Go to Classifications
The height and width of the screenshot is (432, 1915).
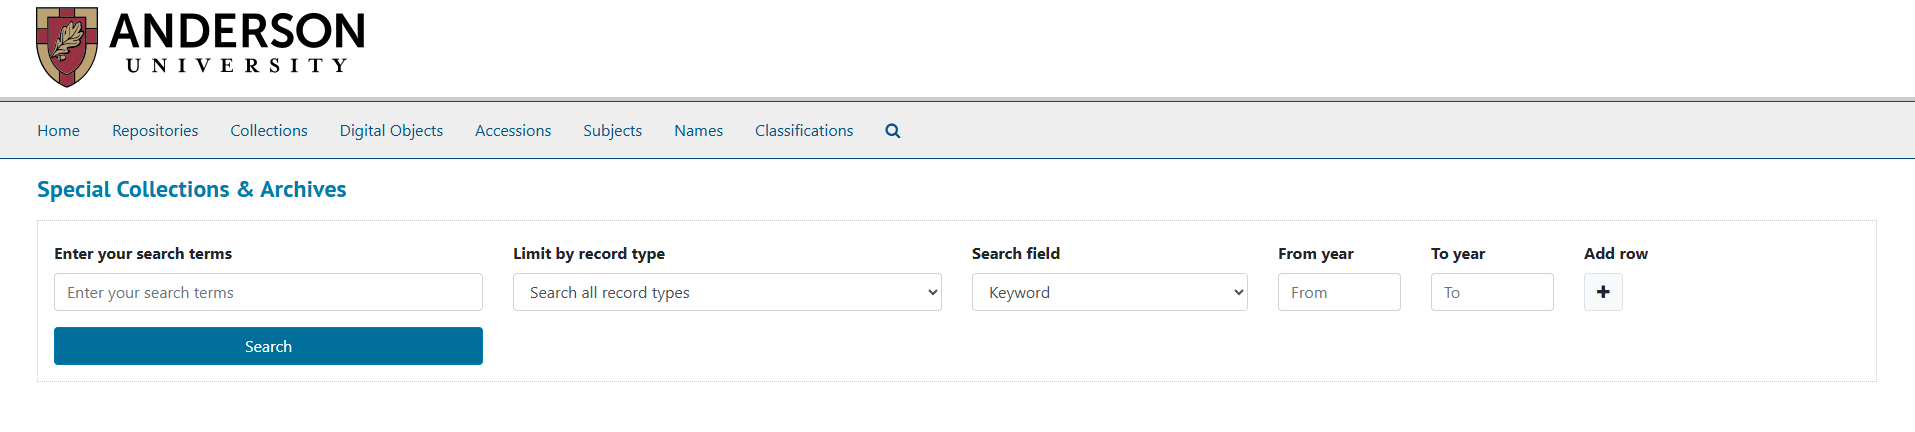pyautogui.click(x=804, y=131)
